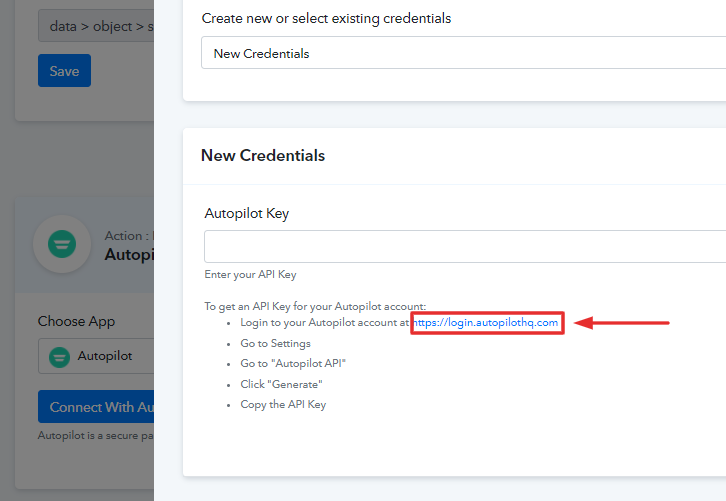The width and height of the screenshot is (726, 501).
Task: Expand the Choose App dropdown showing Autopilot
Action: point(96,356)
